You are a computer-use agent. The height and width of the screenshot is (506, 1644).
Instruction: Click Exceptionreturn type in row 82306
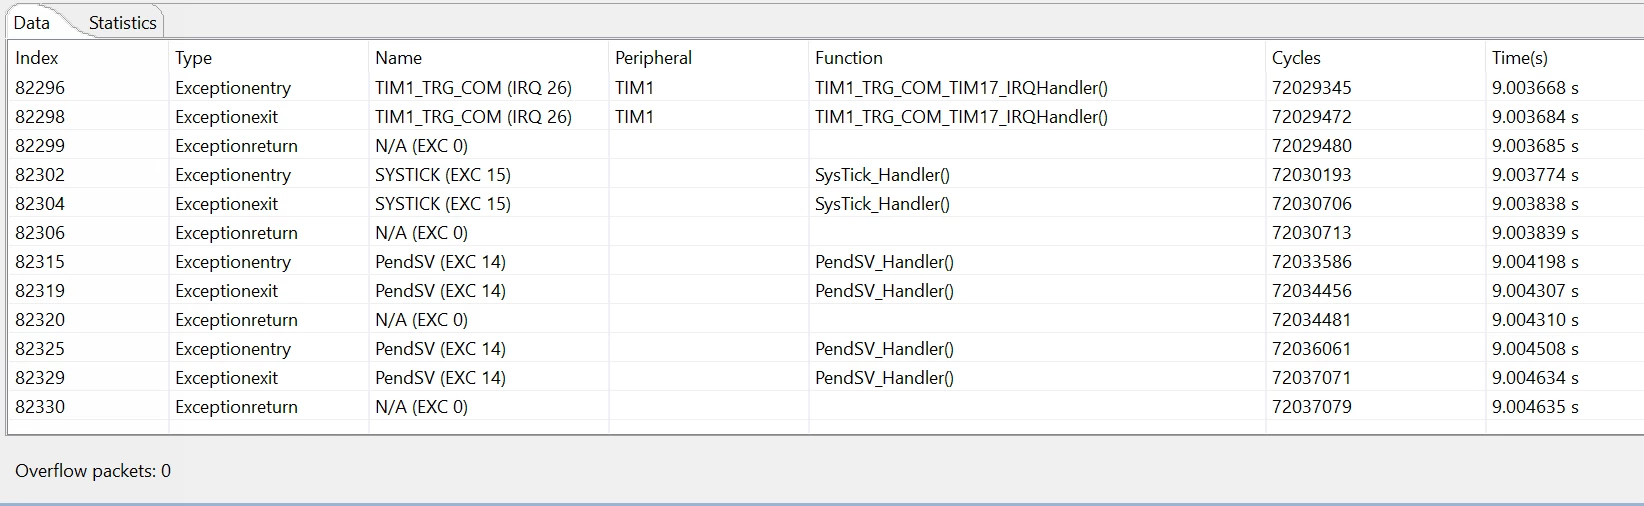tap(236, 233)
